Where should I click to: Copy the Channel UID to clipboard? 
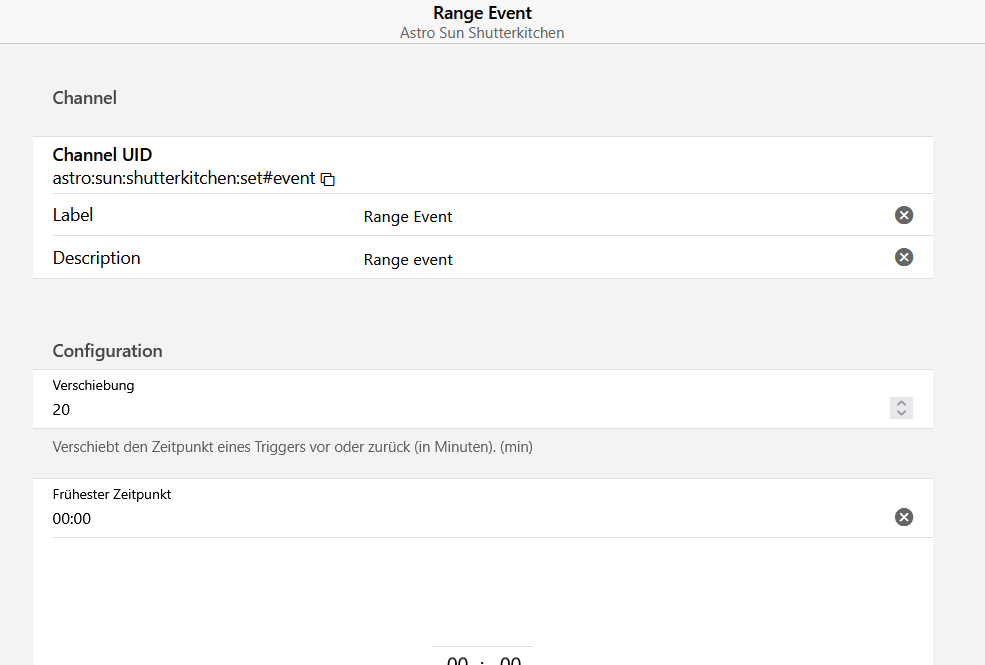click(x=328, y=180)
